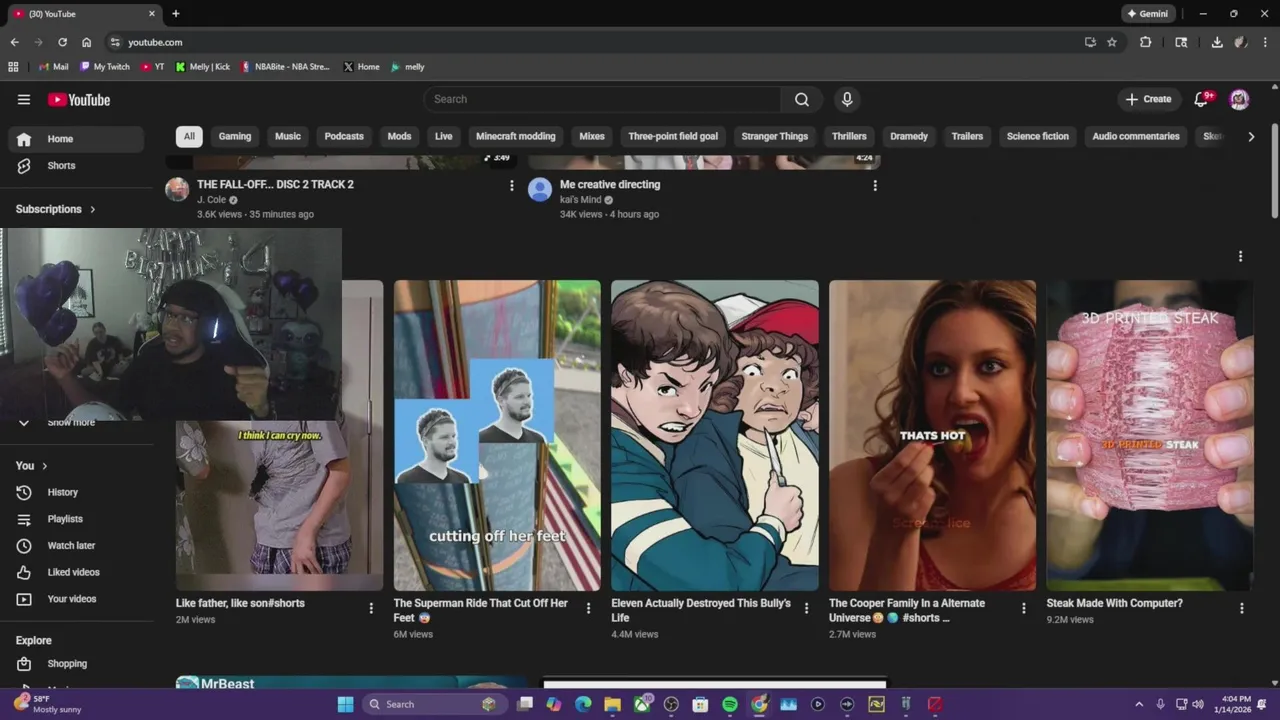Image resolution: width=1280 pixels, height=720 pixels.
Task: Open Chrome extensions puzzle icon
Action: 1146,42
